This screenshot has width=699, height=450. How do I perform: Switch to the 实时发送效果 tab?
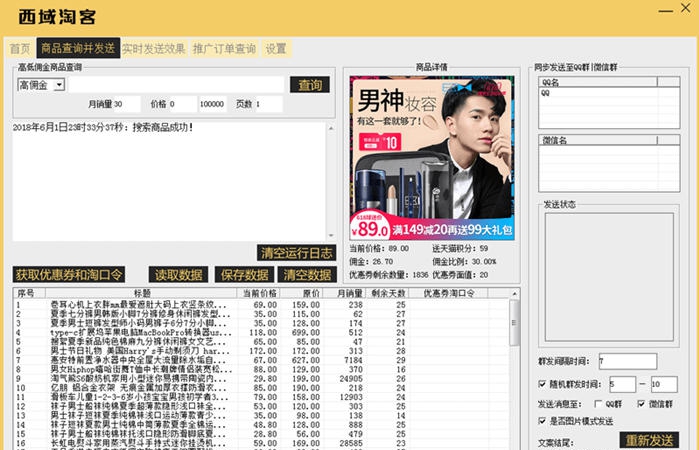(x=154, y=48)
